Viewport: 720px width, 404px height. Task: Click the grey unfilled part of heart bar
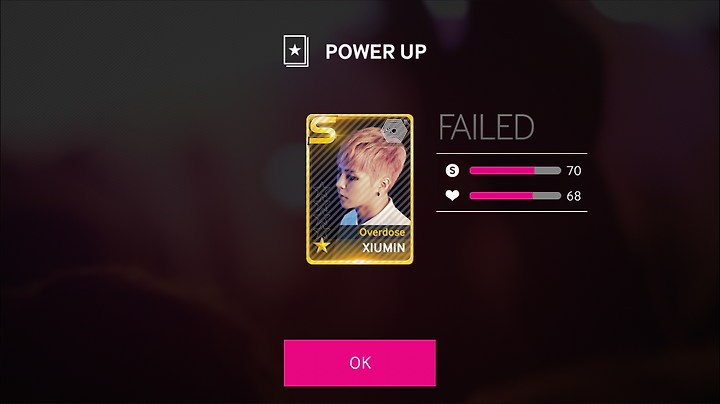(546, 196)
